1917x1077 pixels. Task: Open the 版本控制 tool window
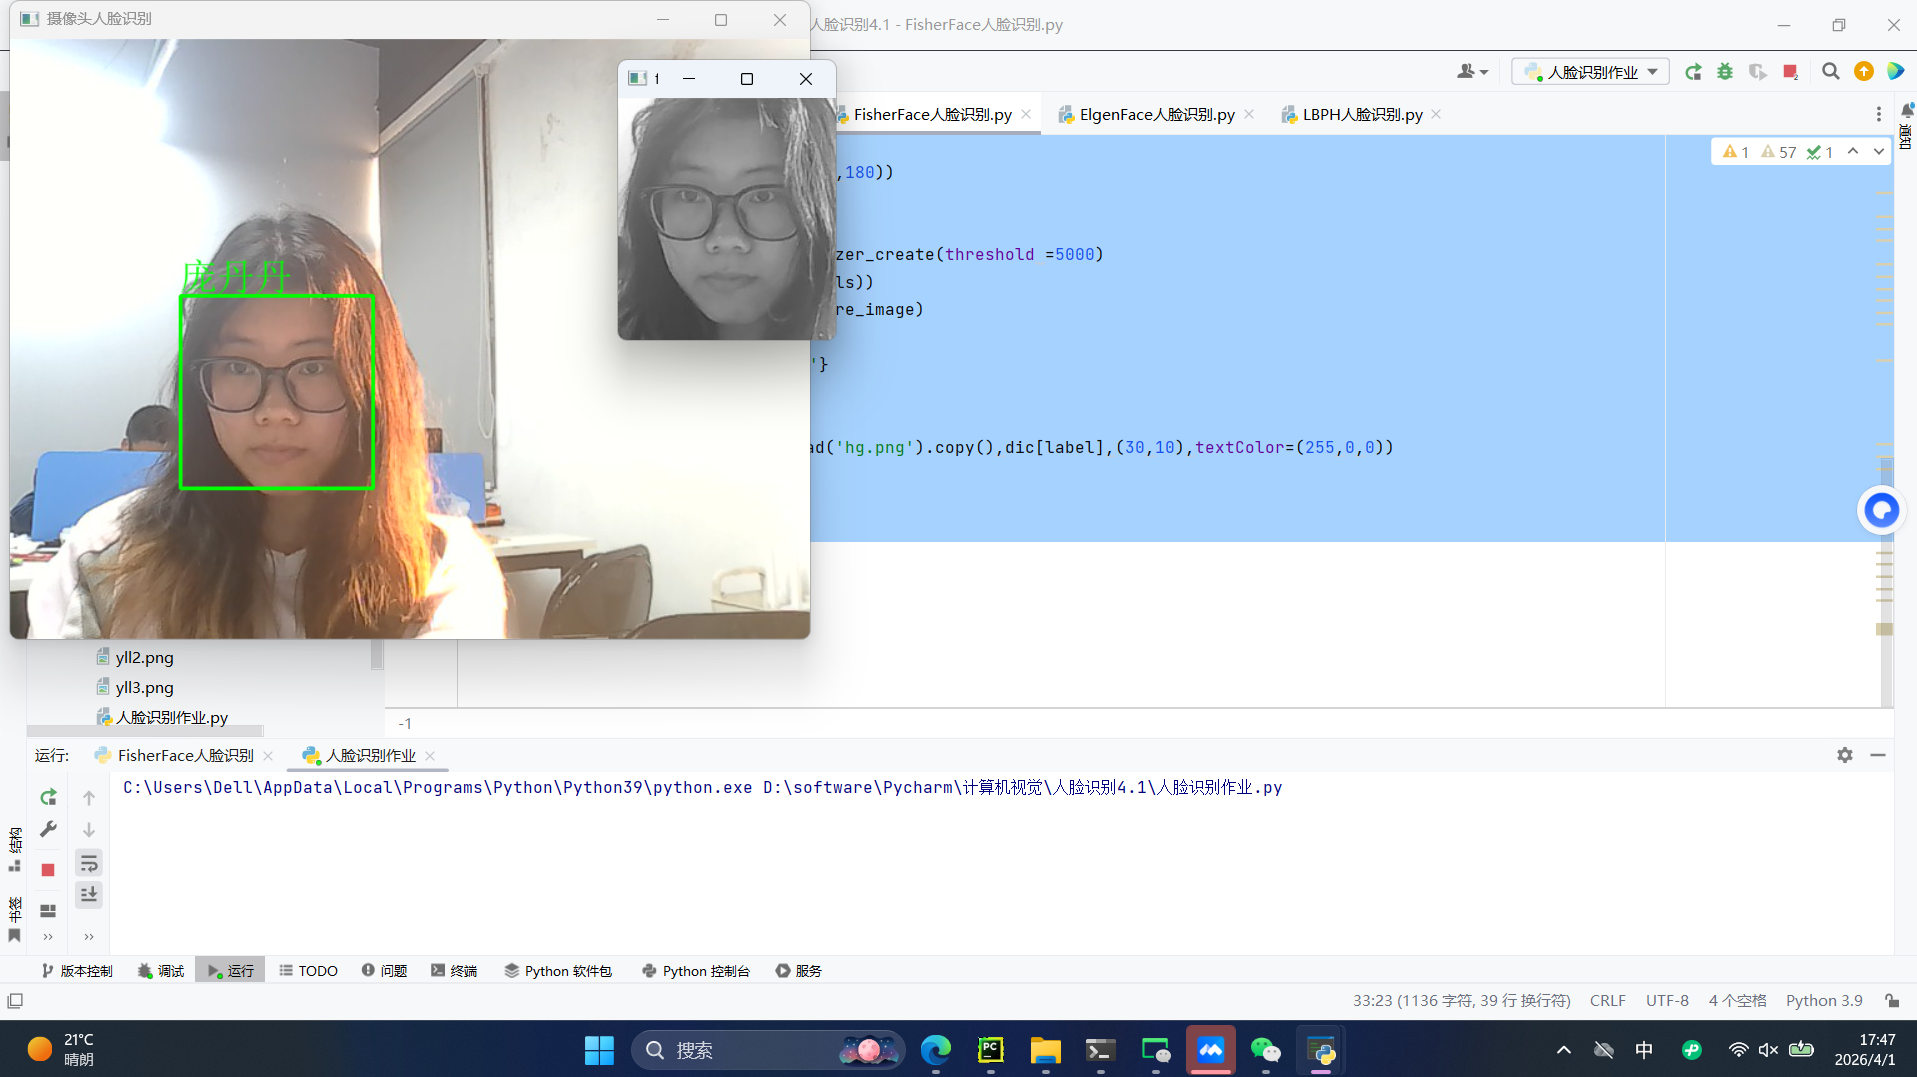click(x=77, y=970)
